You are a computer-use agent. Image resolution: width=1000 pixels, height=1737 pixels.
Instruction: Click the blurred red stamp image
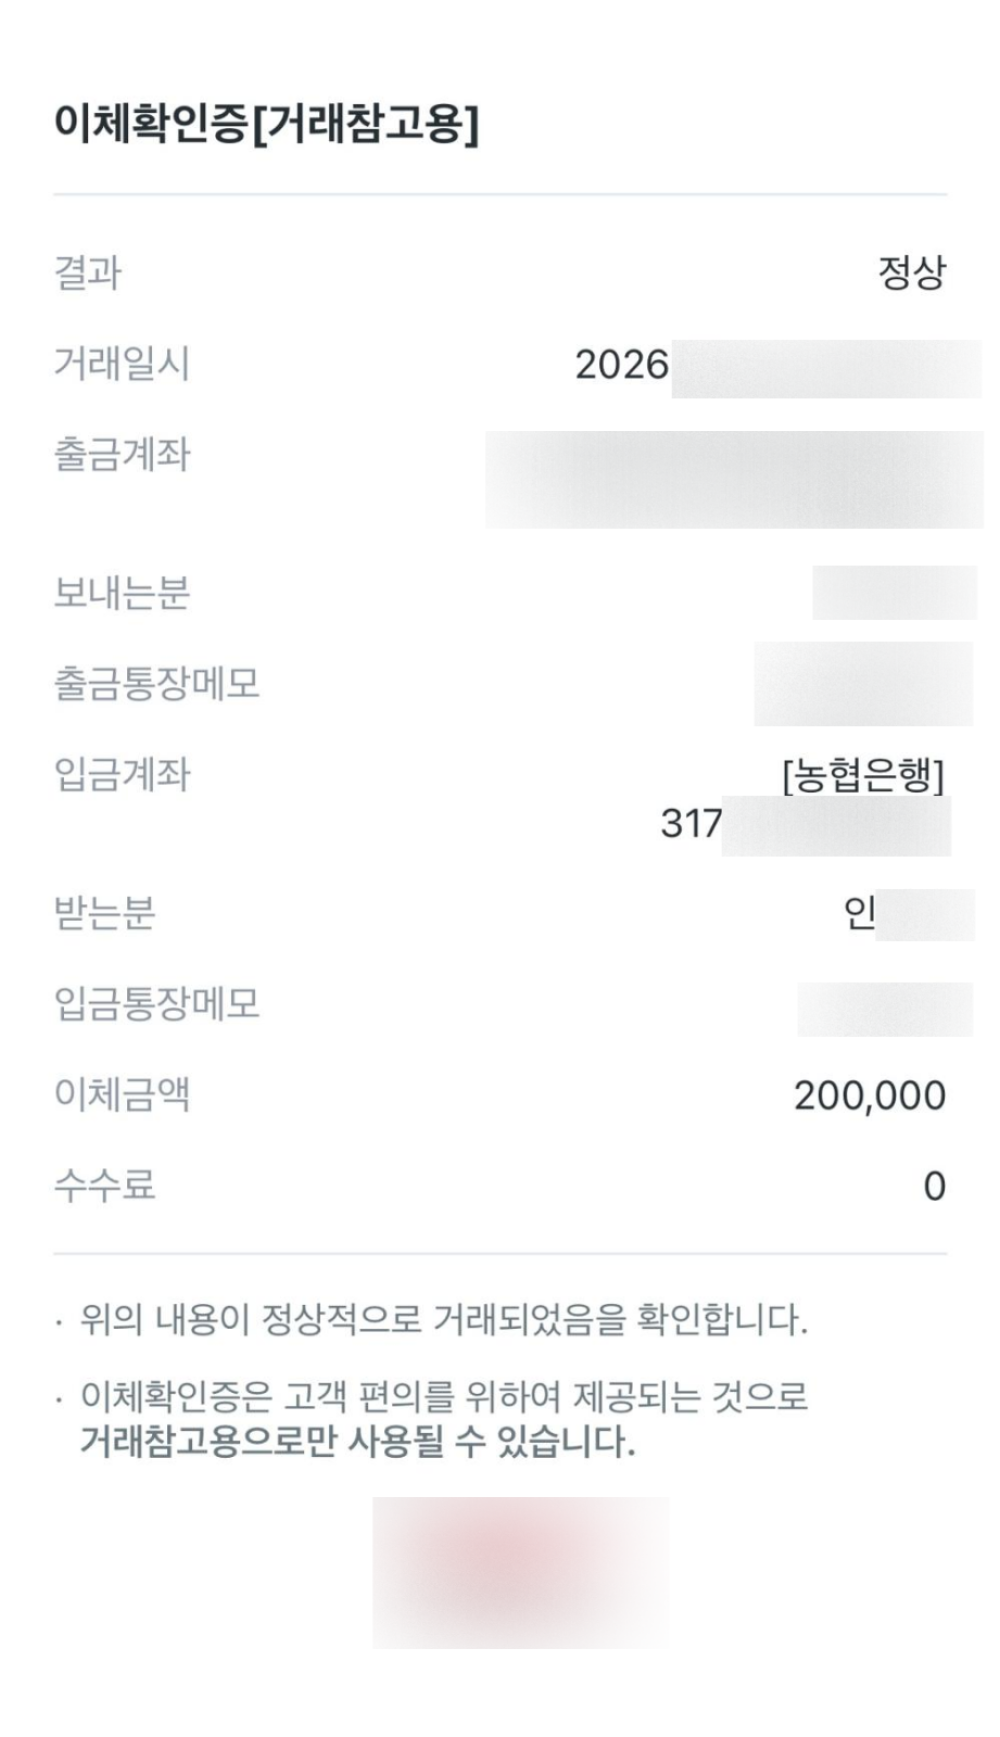520,1571
